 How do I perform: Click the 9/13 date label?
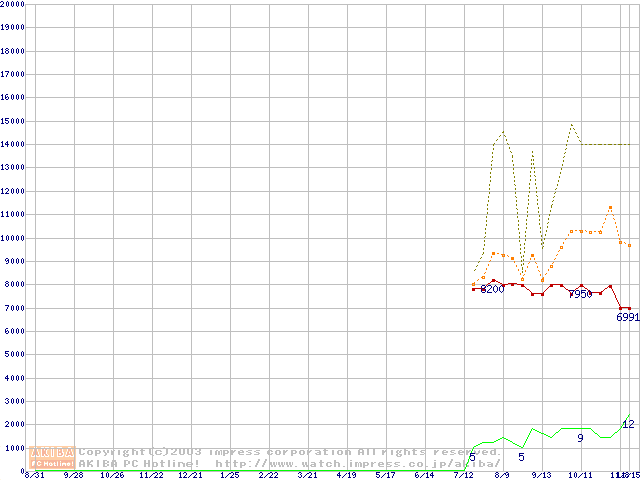click(x=541, y=475)
